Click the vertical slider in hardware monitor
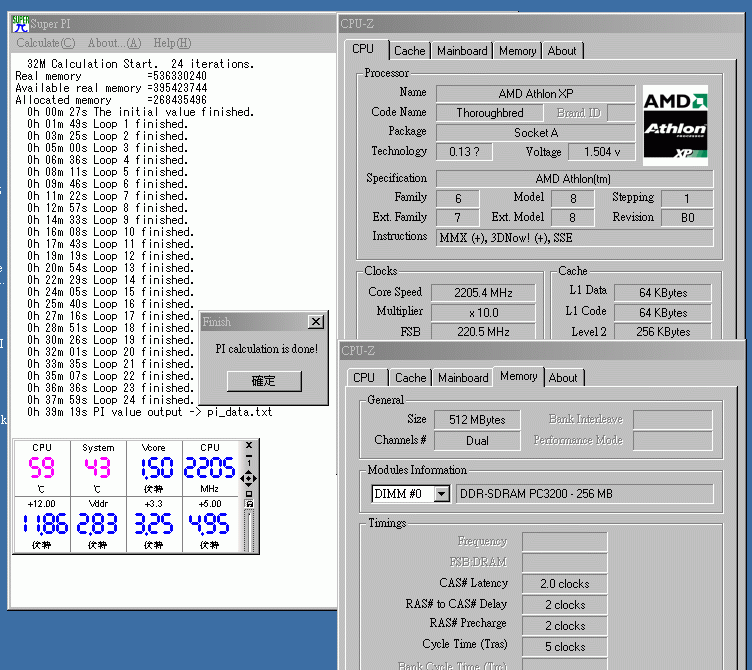The width and height of the screenshot is (752, 670). [248, 531]
